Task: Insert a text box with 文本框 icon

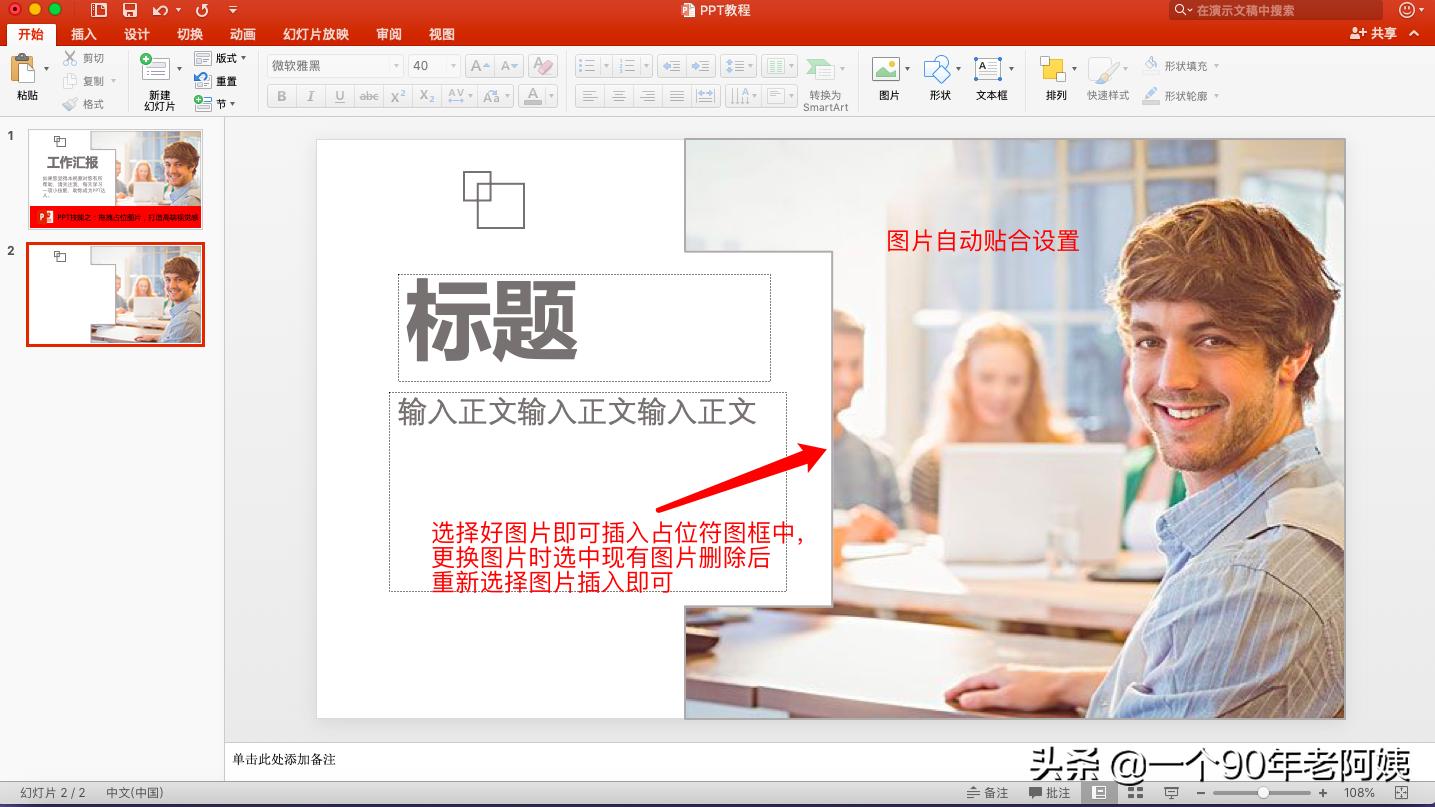Action: pyautogui.click(x=990, y=70)
